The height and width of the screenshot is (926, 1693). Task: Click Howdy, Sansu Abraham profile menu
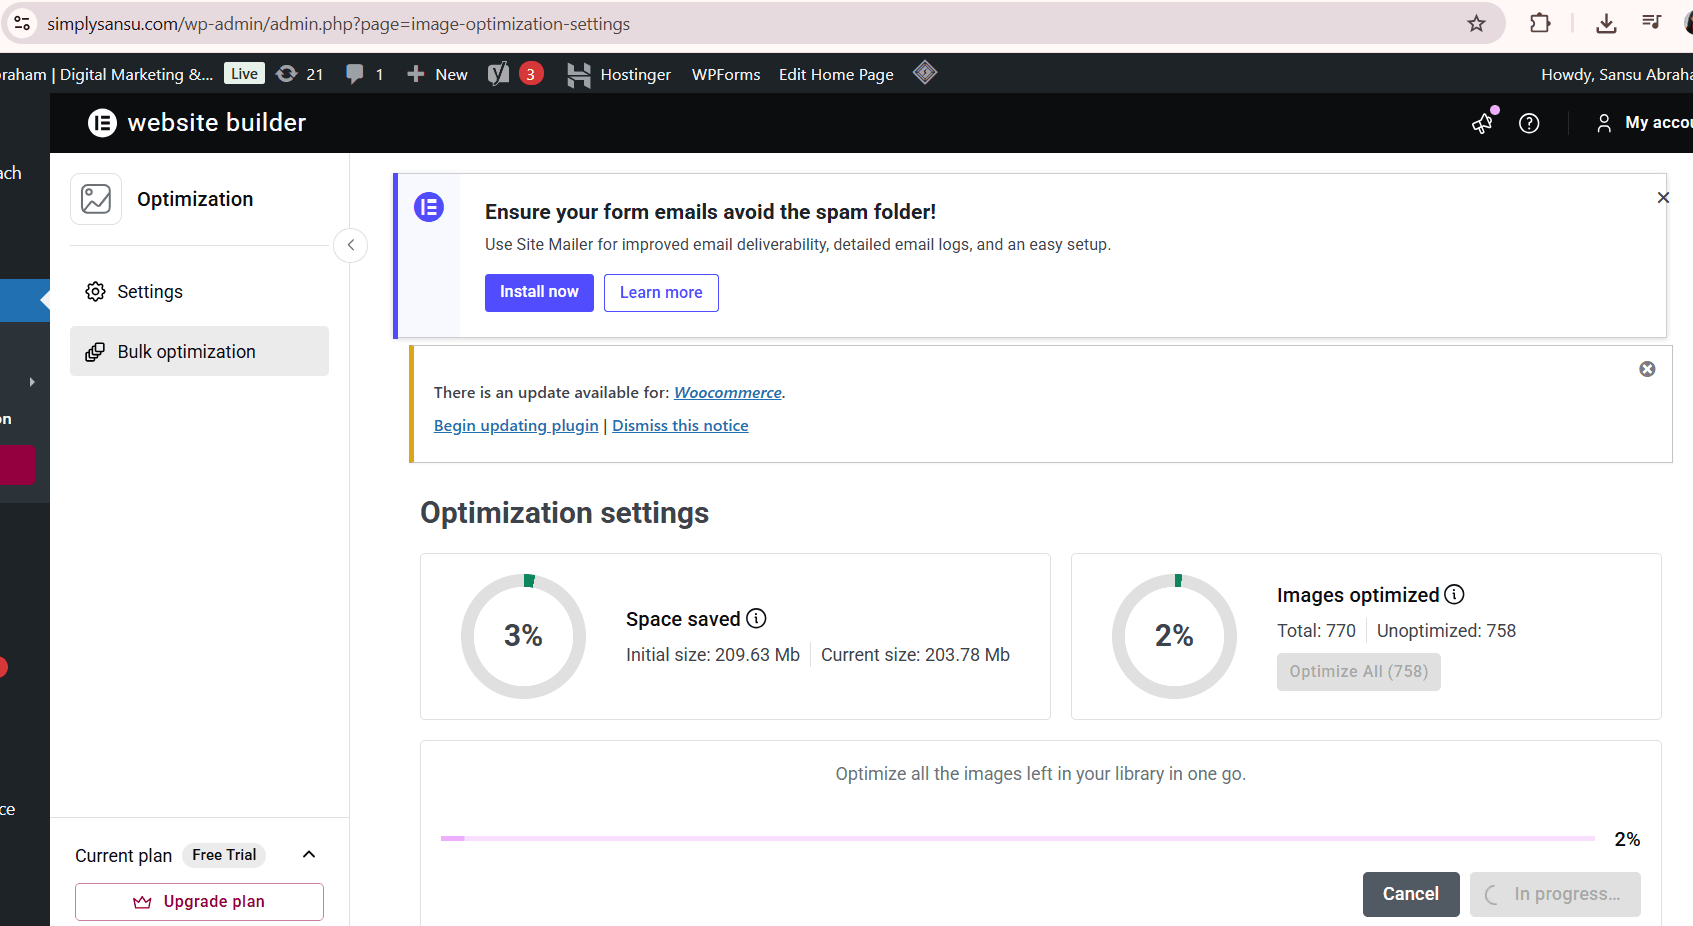pos(1616,74)
